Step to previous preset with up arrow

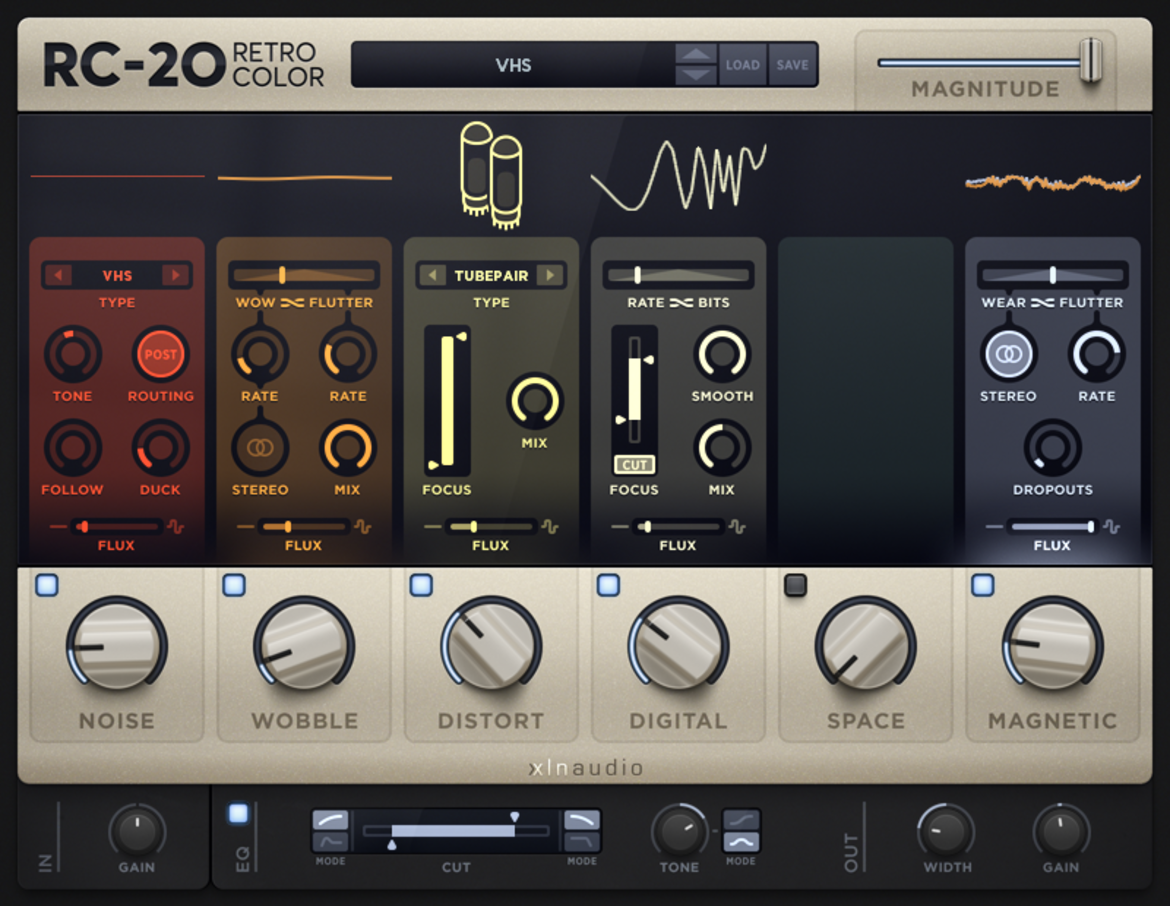pyautogui.click(x=695, y=54)
